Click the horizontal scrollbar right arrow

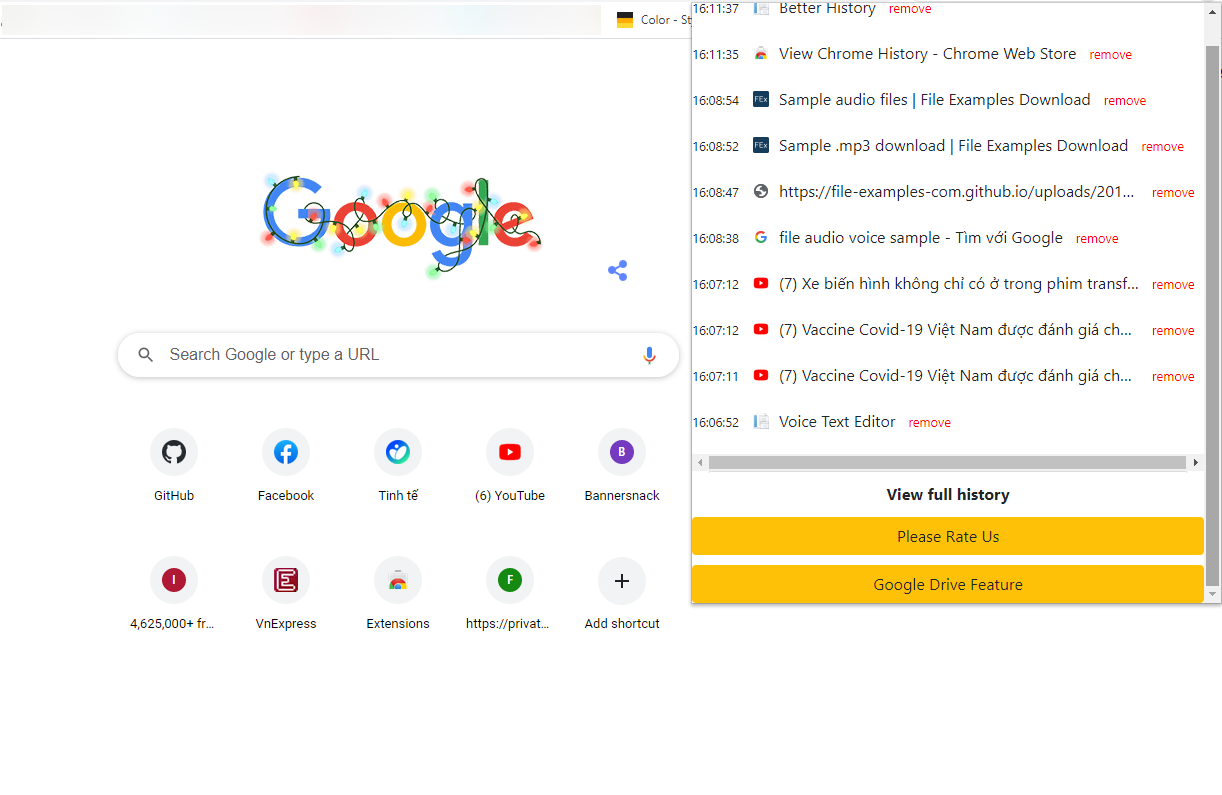pyautogui.click(x=1196, y=463)
